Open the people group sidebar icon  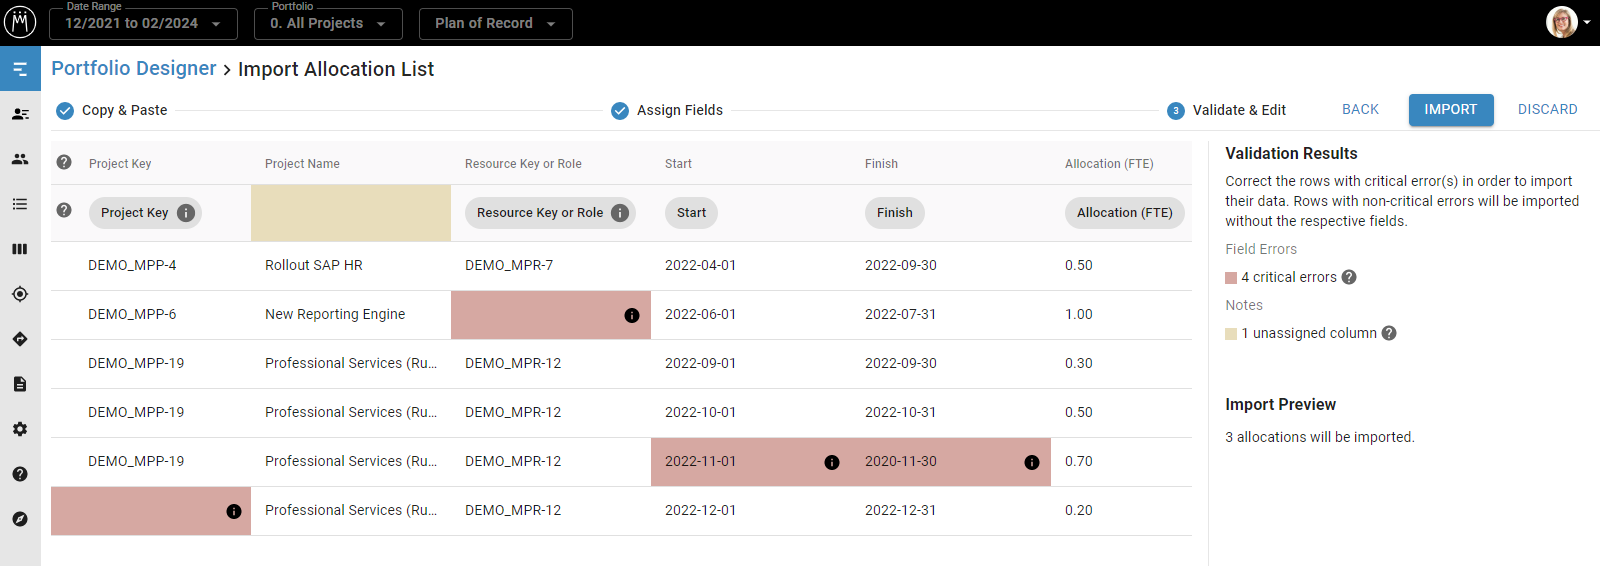point(20,159)
